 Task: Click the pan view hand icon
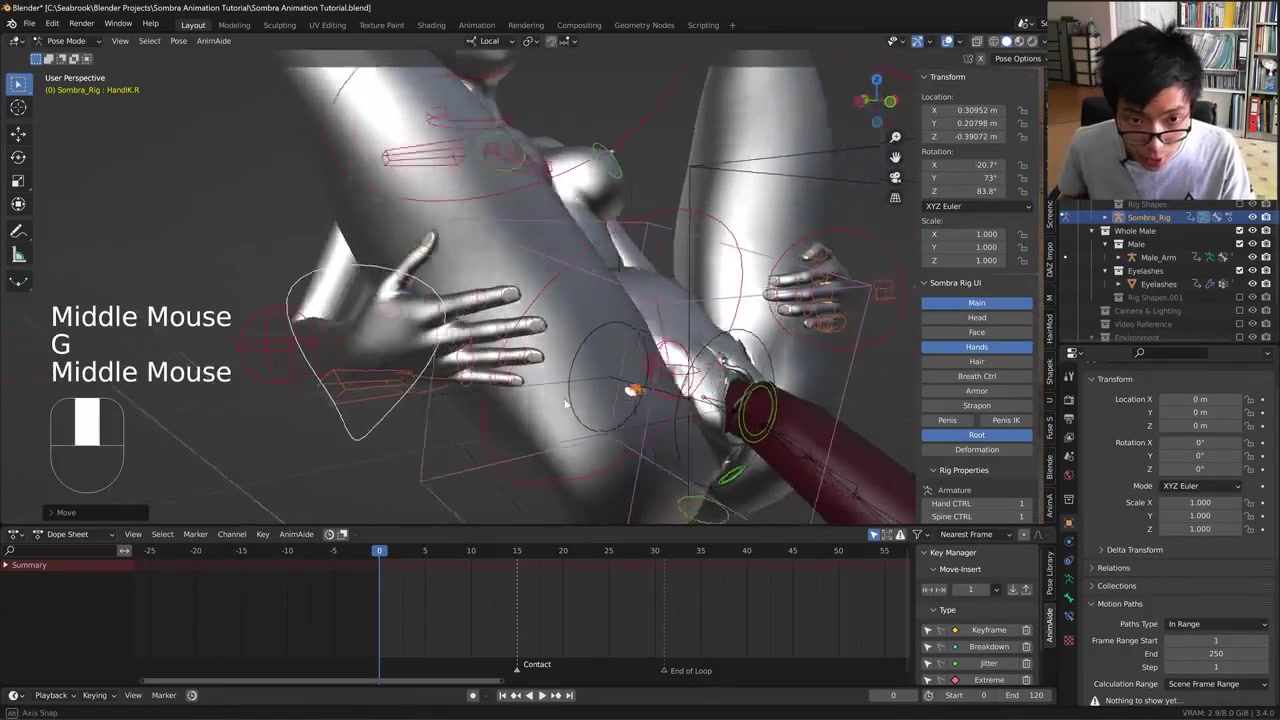[895, 157]
